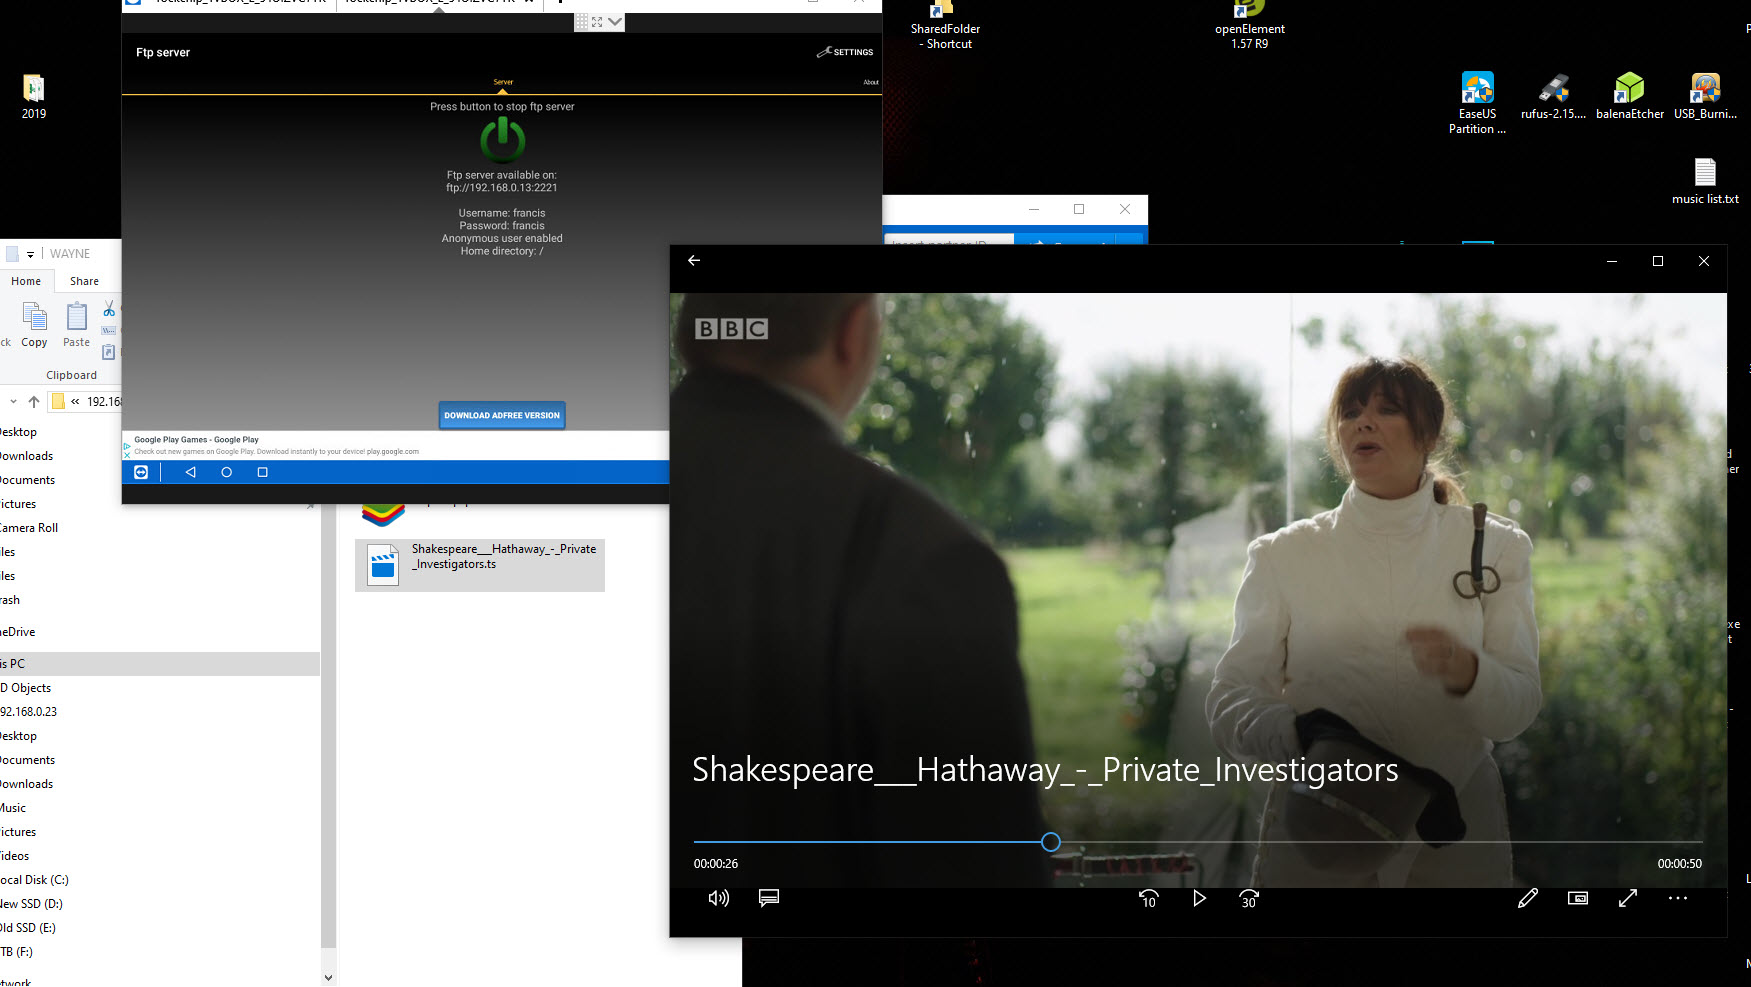
Task: Open the Share ribbon tab
Action: (84, 281)
